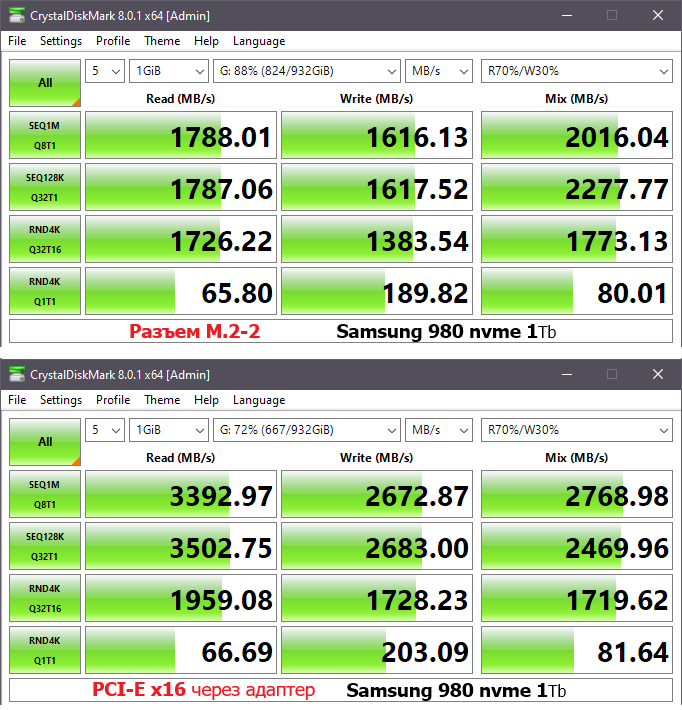Open R70%/W30% mix ratio dropdown in top window
Screen dimensions: 682x710
pos(577,71)
